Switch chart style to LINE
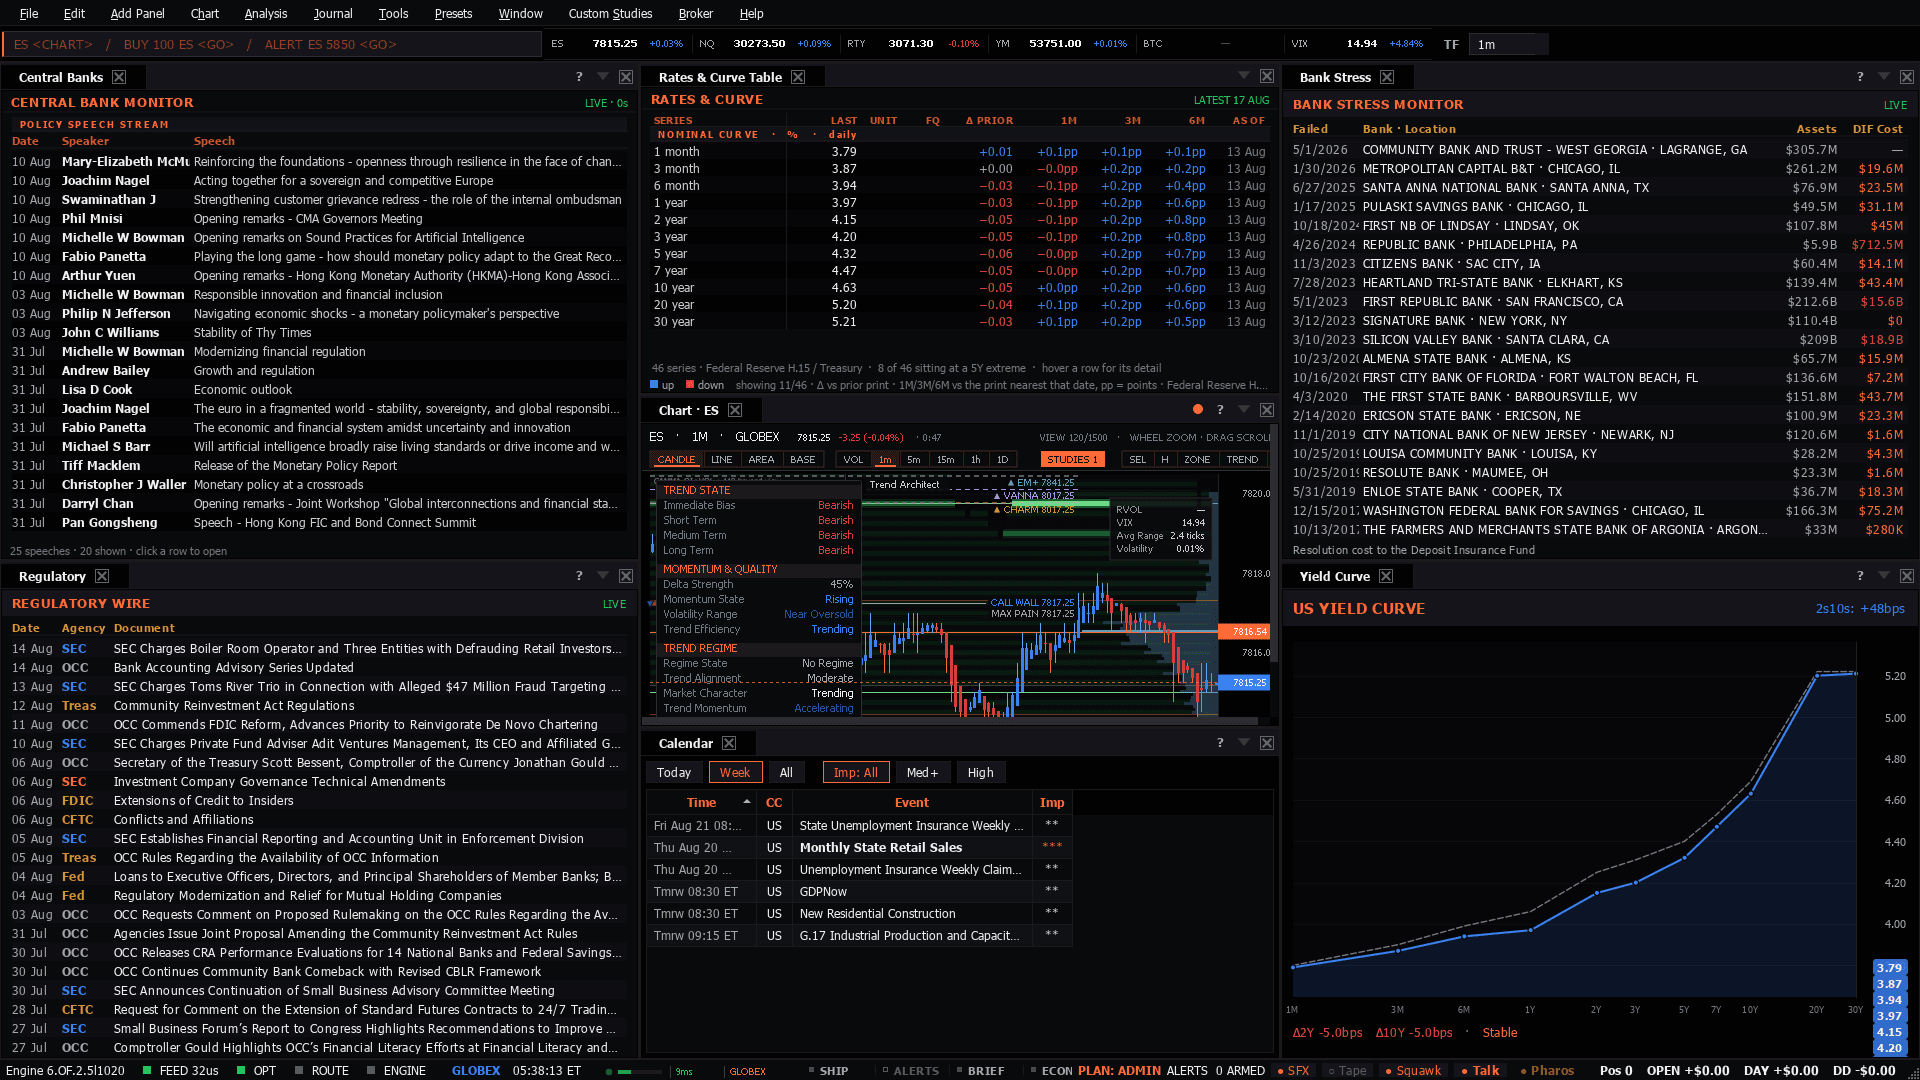Viewport: 1920px width, 1080px height. [721, 460]
